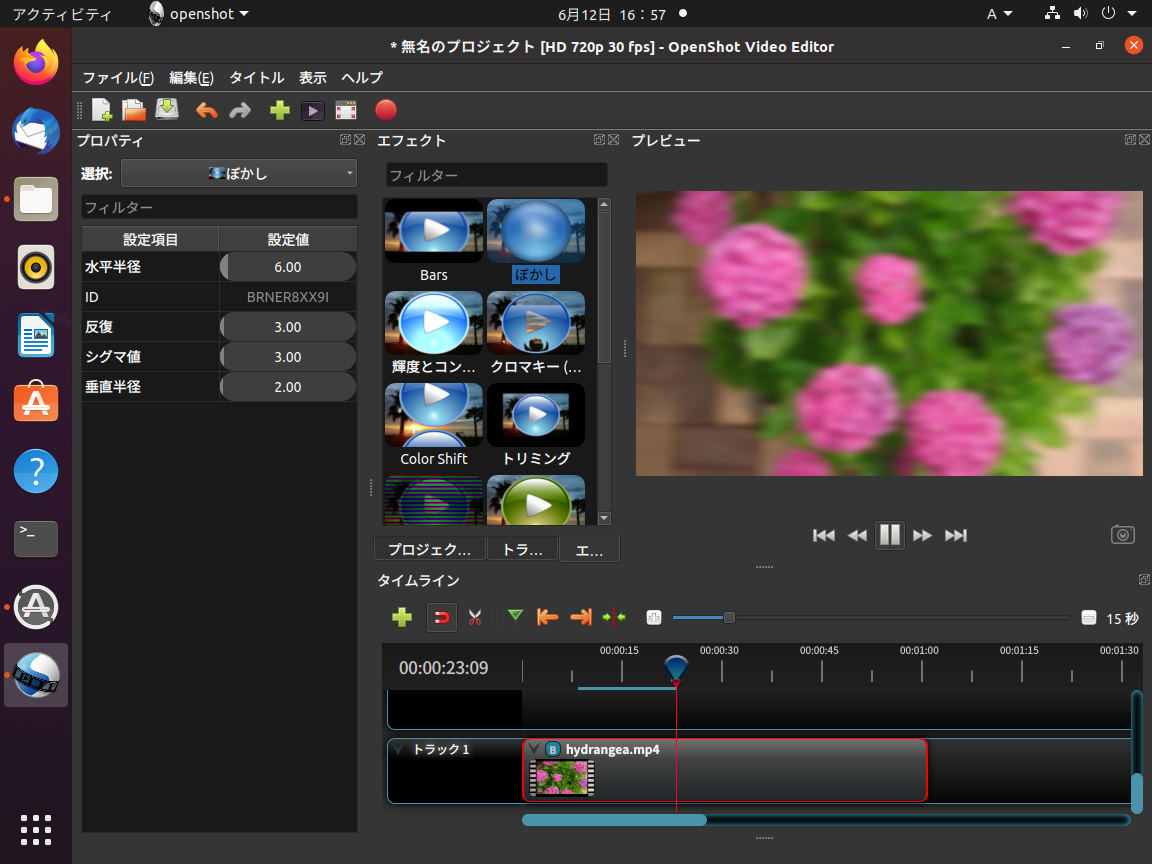Switch to the トラ... transitions tab

(522, 549)
